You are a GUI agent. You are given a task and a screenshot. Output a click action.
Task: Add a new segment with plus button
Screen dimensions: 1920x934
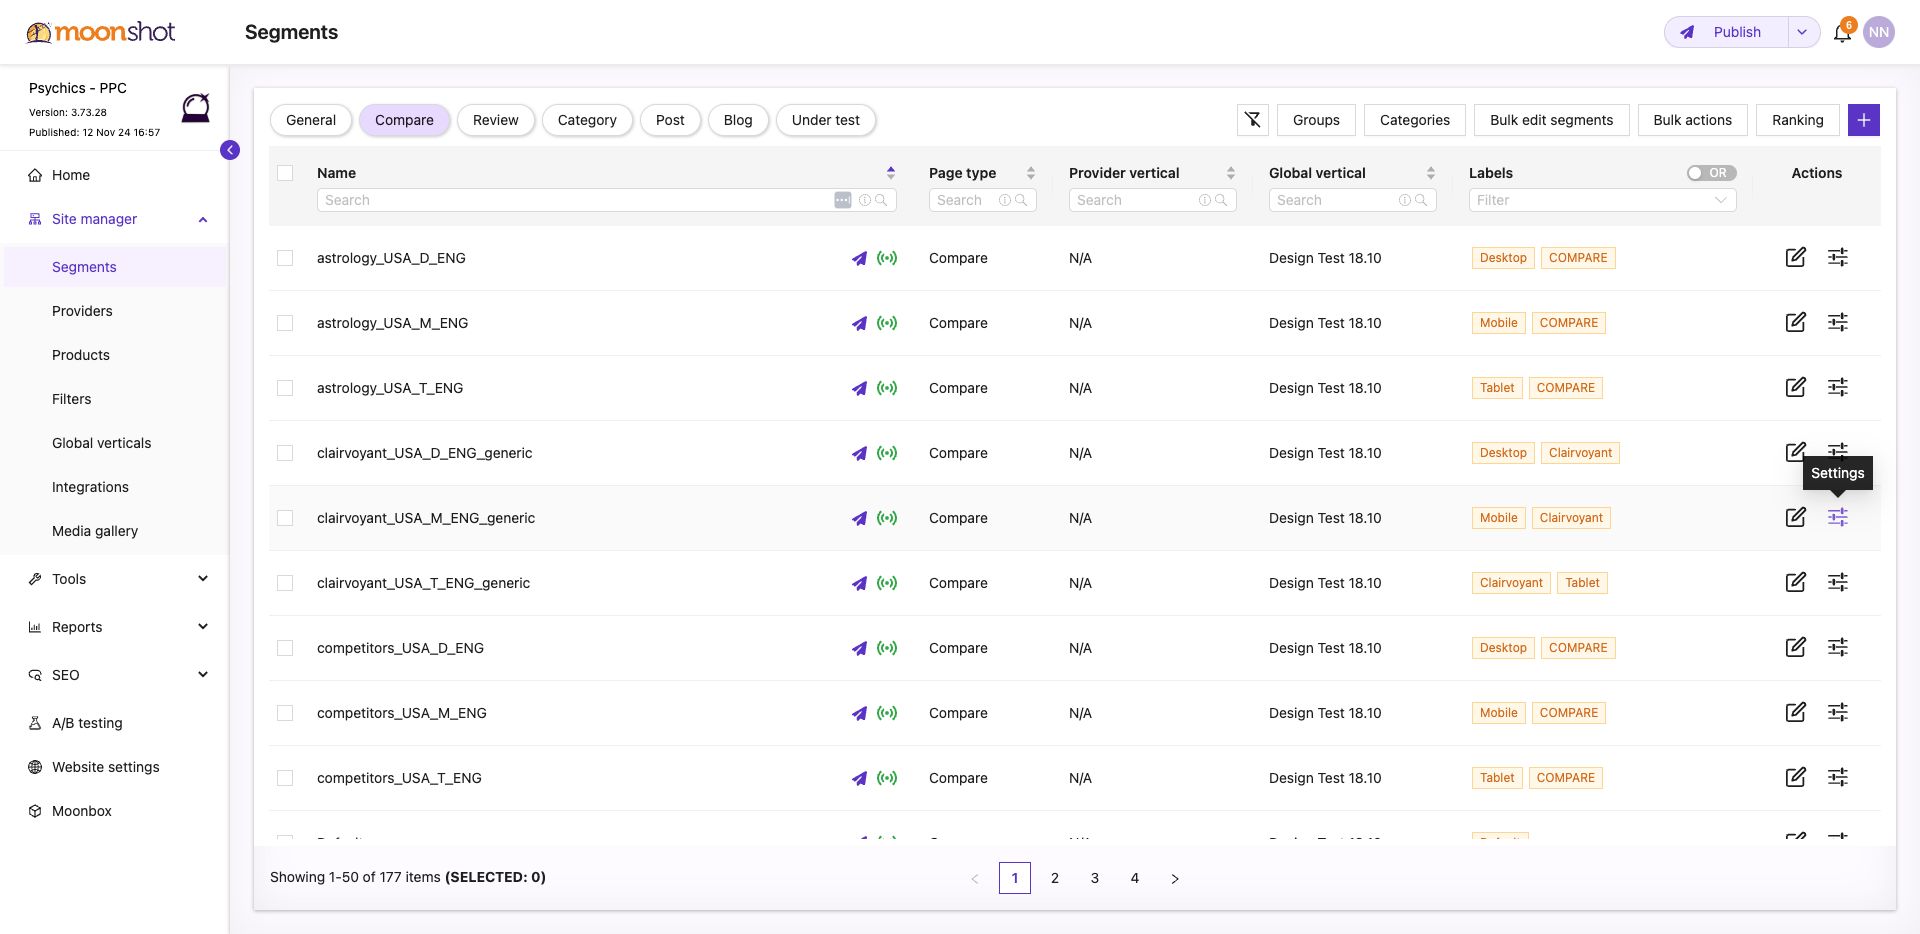(1864, 120)
